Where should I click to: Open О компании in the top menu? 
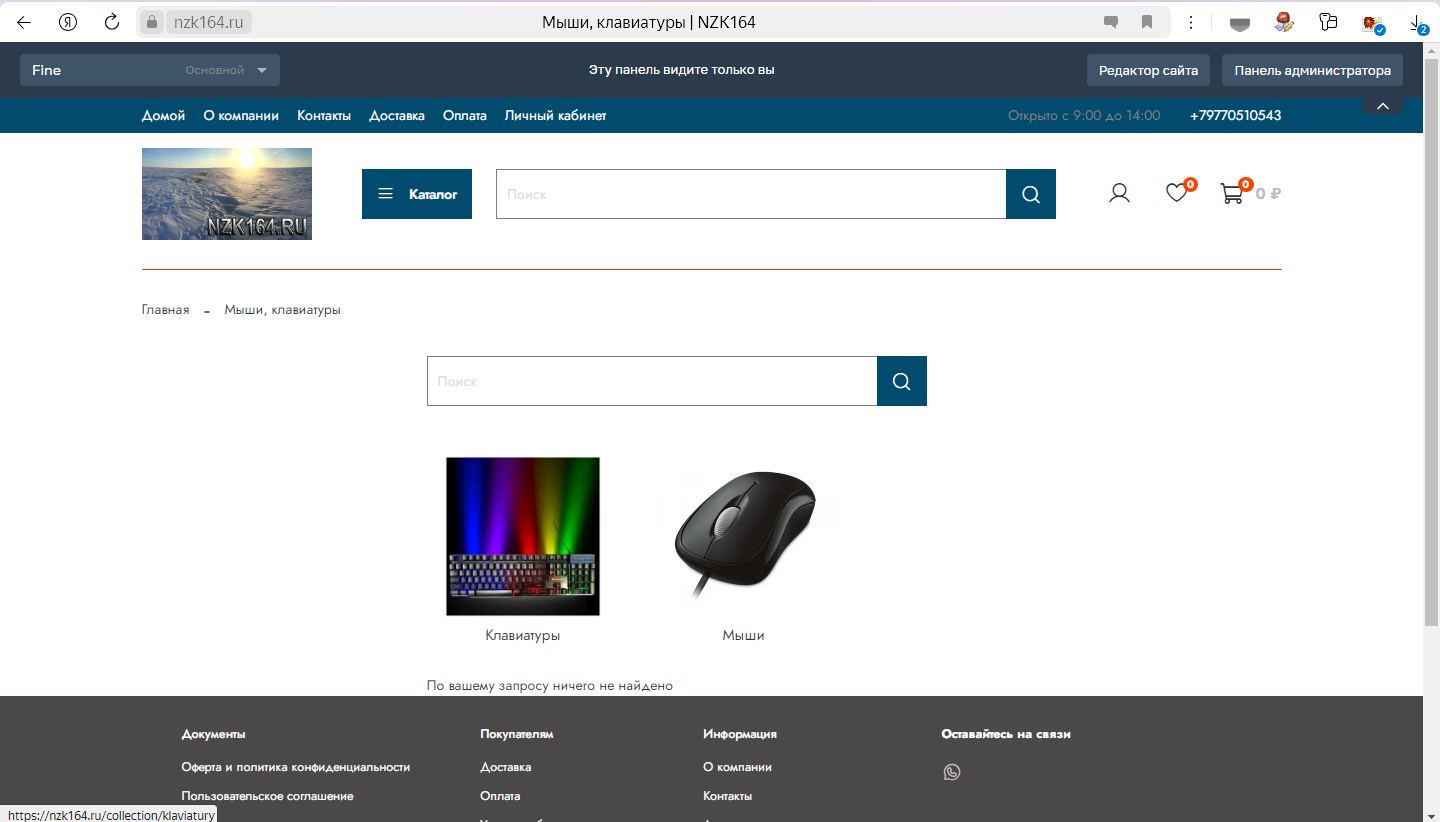241,116
